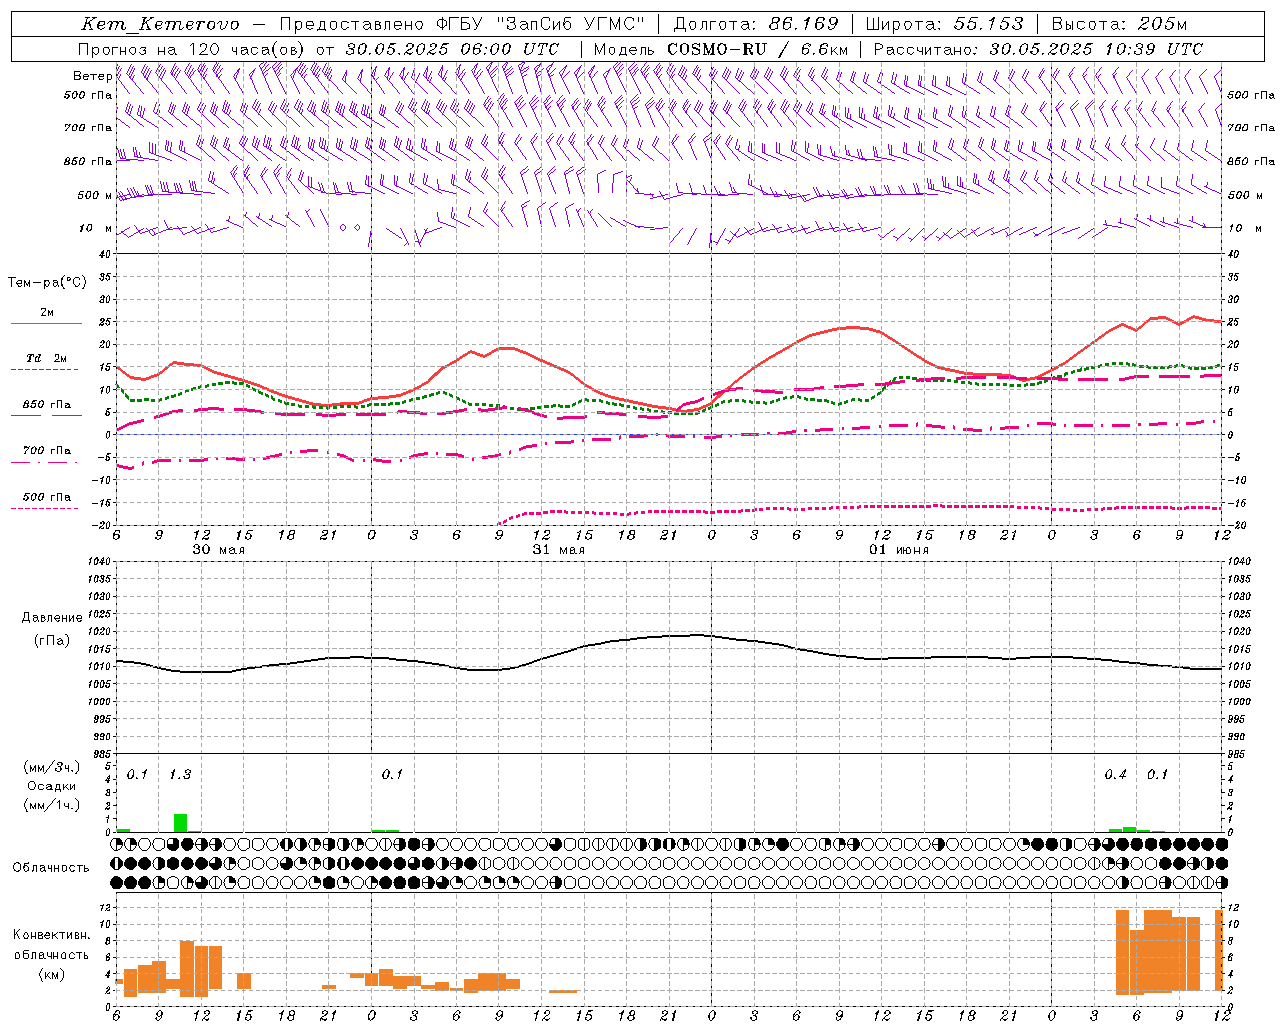Select the "Высота: 205м" elevation text
Image resolution: width=1280 pixels, height=1024 pixels.
[x=1119, y=24]
